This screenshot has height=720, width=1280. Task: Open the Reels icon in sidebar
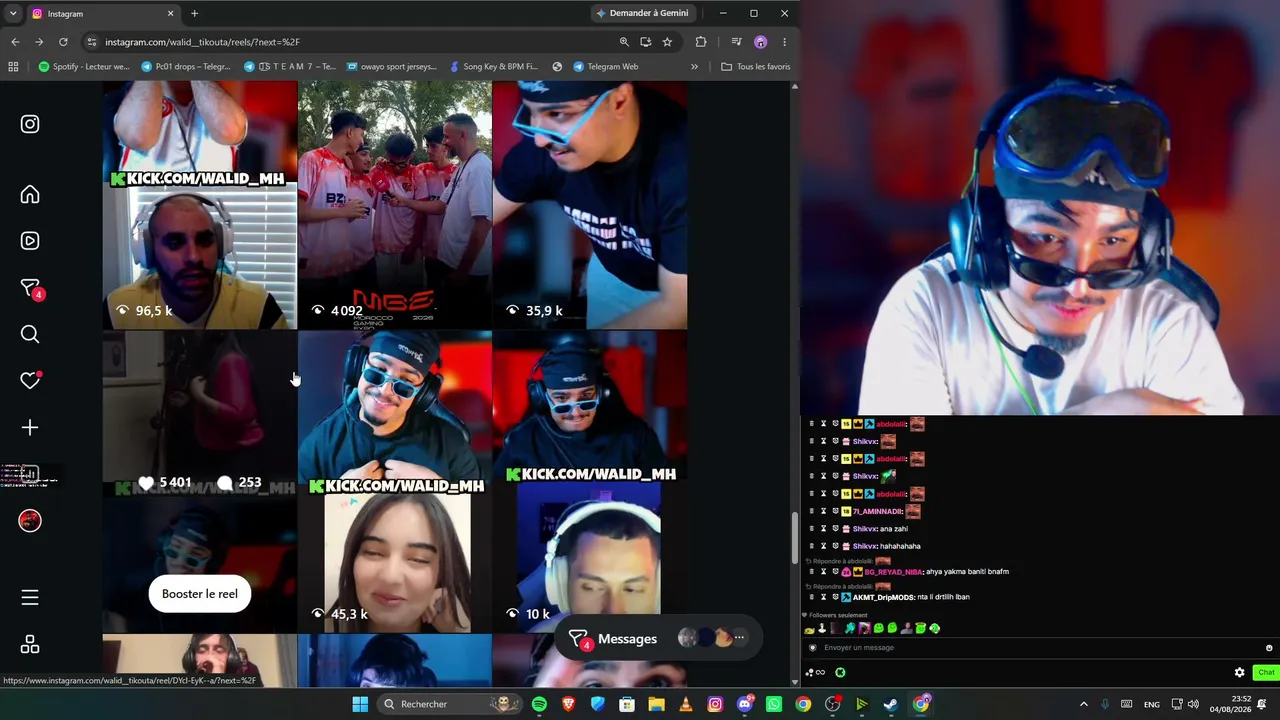30,241
